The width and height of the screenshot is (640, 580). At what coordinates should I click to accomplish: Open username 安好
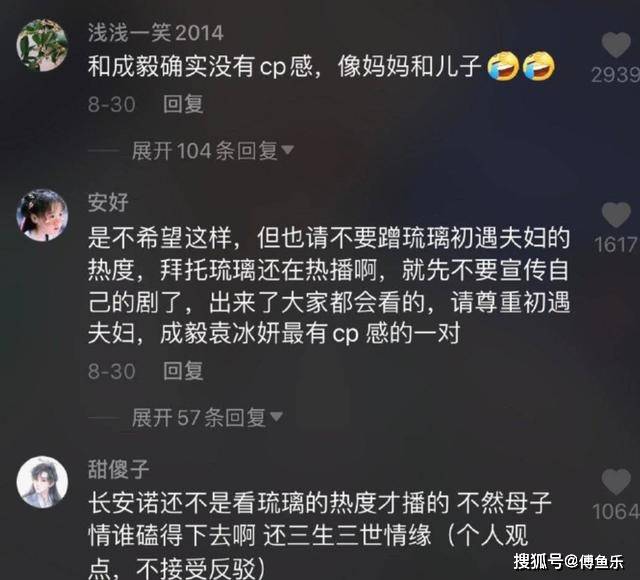(x=108, y=202)
